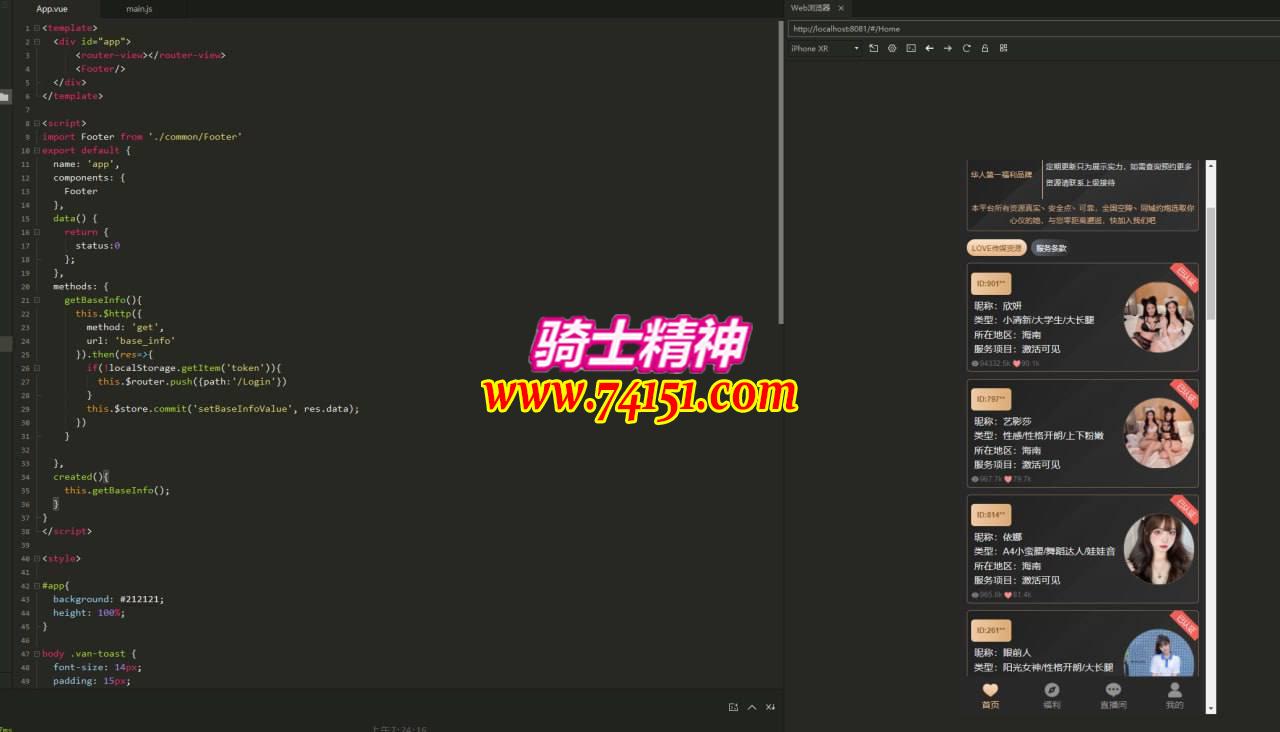Viewport: 1280px width, 732px height.
Task: Click the localhost URL address bar
Action: click(1030, 29)
